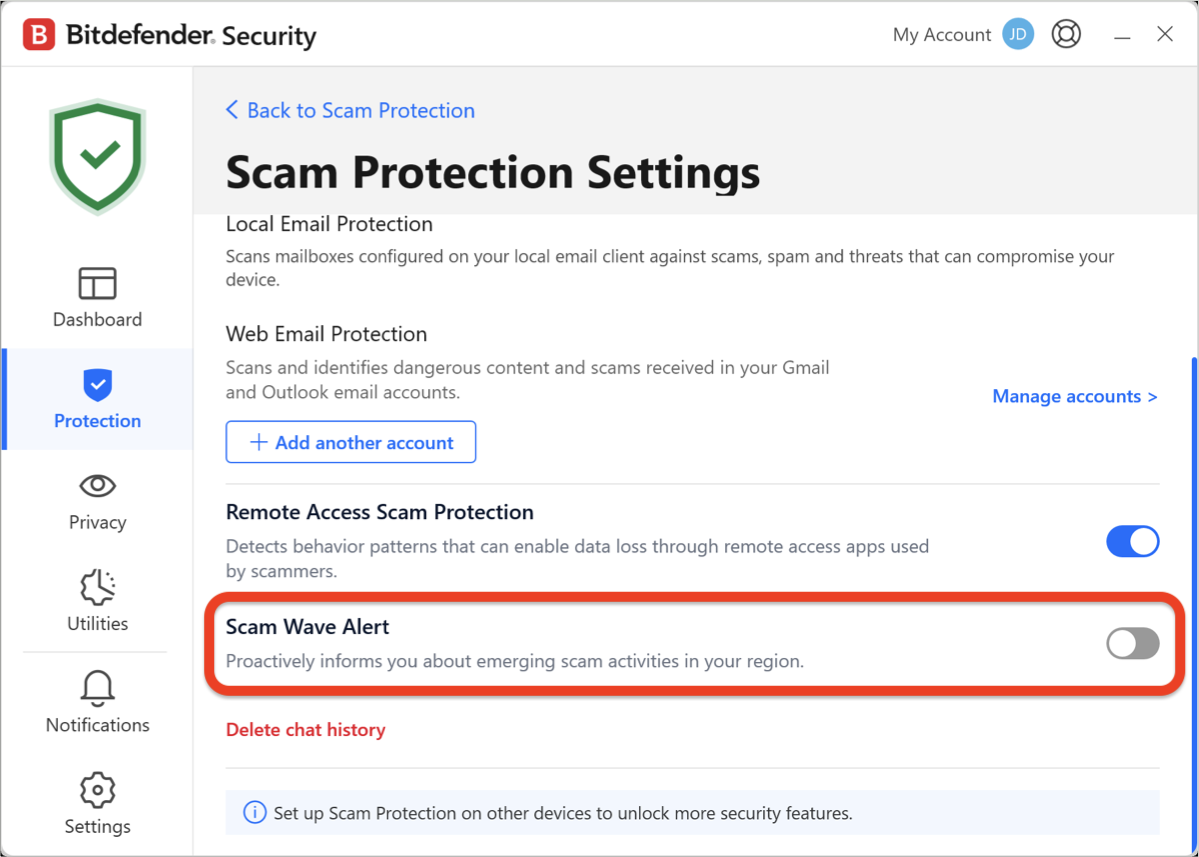Open Notifications via the bell icon
The width and height of the screenshot is (1199, 857).
click(x=97, y=688)
